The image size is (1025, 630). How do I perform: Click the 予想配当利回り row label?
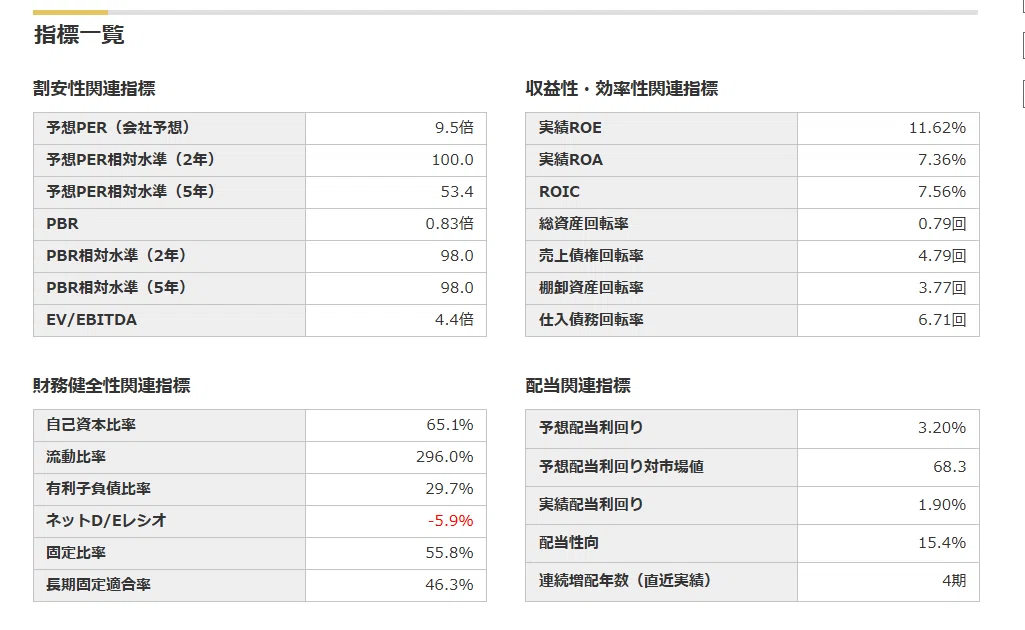(591, 427)
